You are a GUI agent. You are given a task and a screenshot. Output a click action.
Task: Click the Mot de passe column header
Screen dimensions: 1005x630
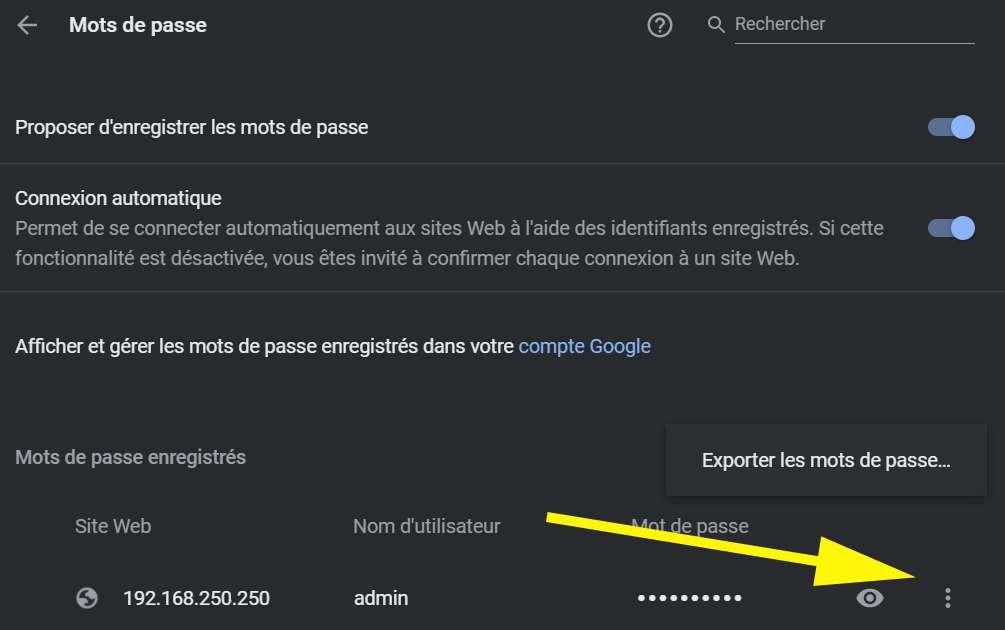(x=690, y=526)
